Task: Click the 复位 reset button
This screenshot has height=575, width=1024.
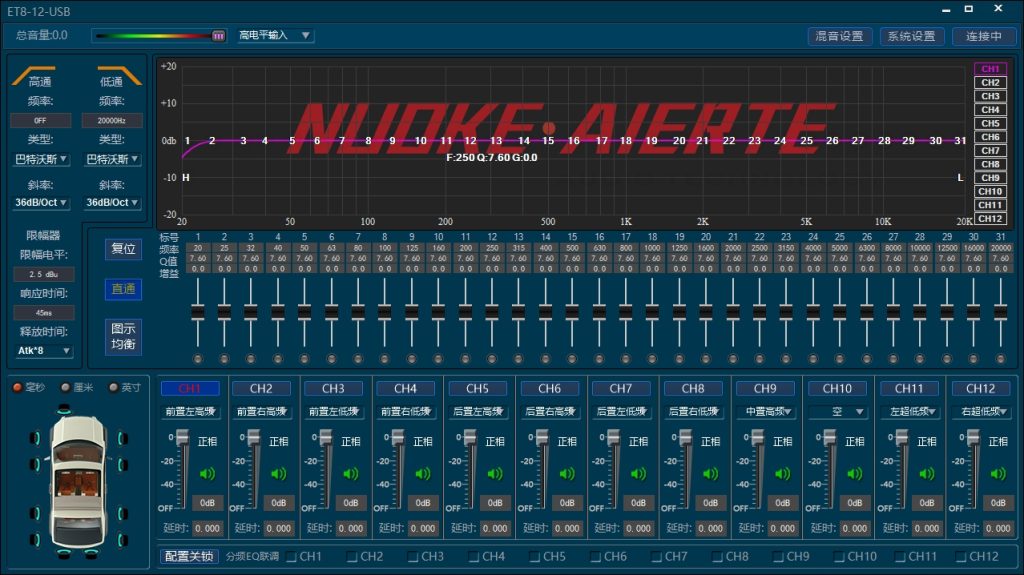Action: [123, 249]
